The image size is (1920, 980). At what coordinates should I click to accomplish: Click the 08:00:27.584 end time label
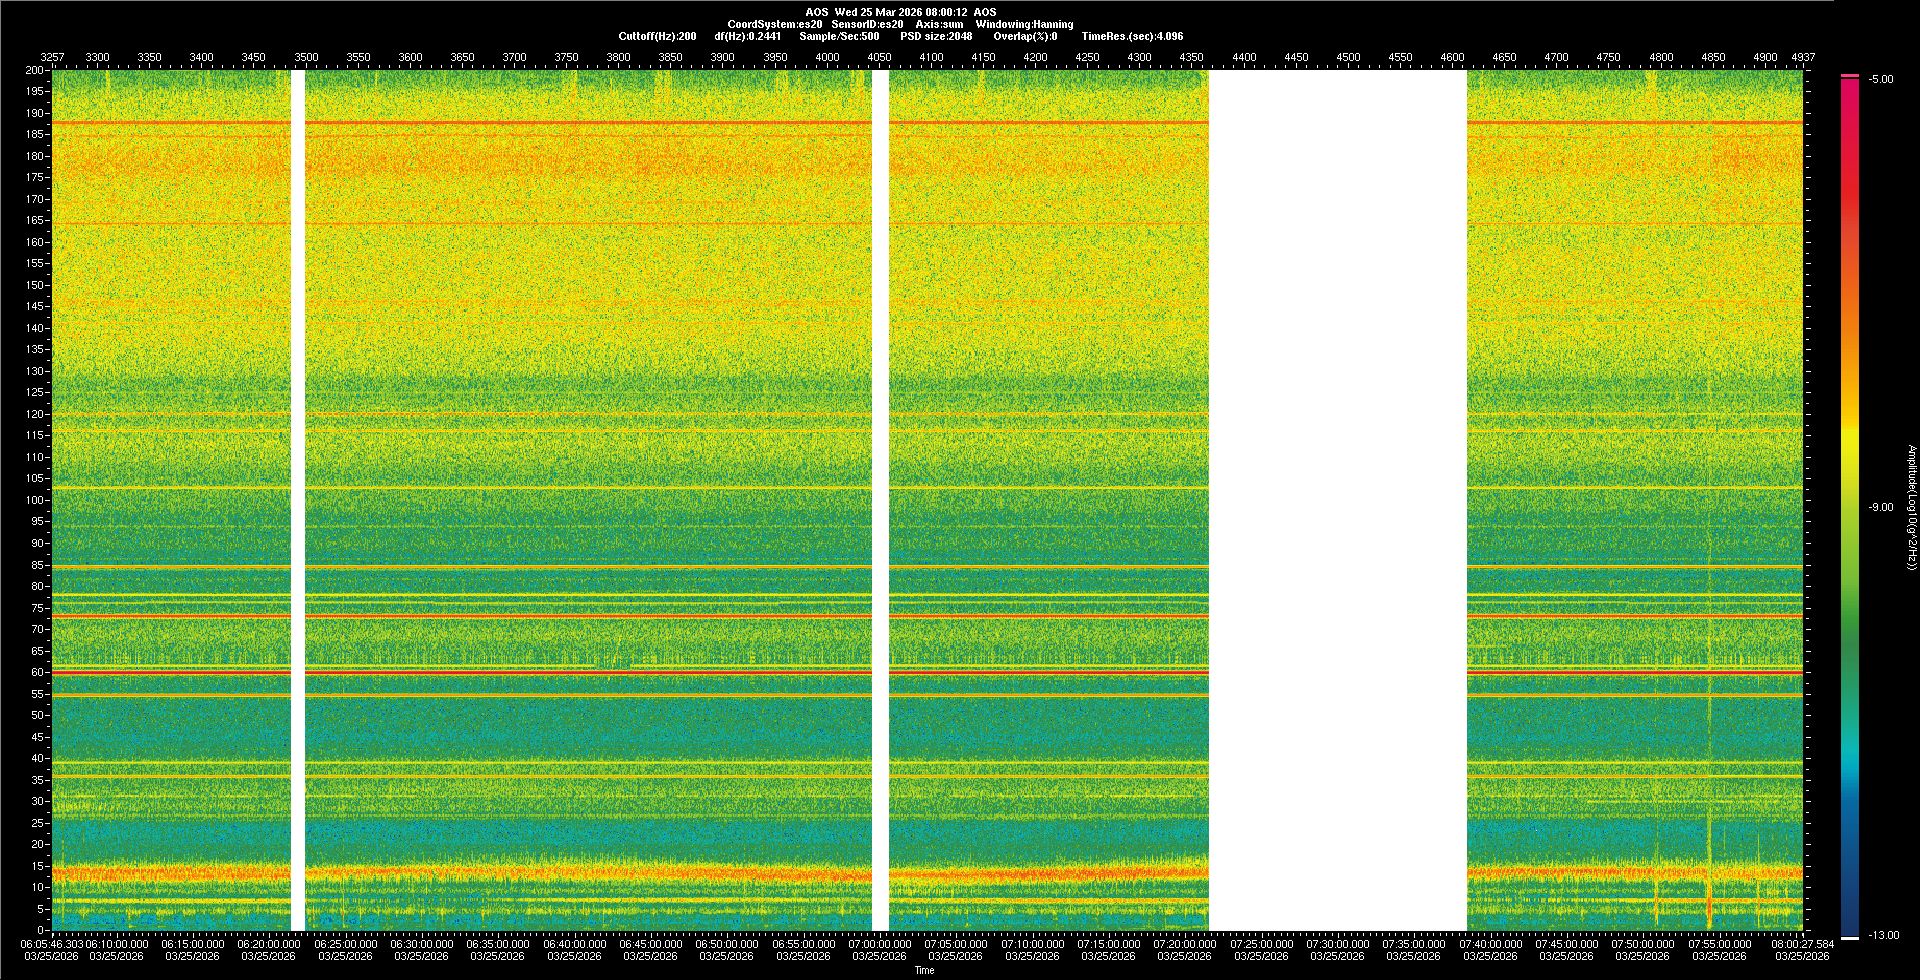[x=1802, y=944]
